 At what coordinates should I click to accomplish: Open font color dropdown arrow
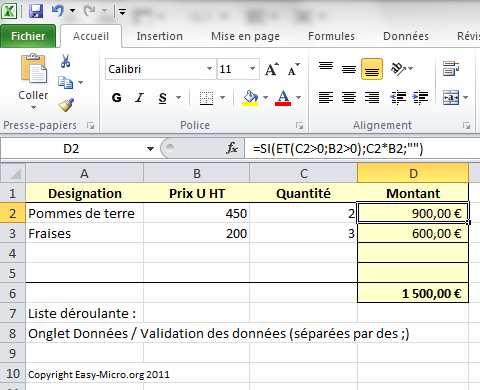click(x=298, y=98)
